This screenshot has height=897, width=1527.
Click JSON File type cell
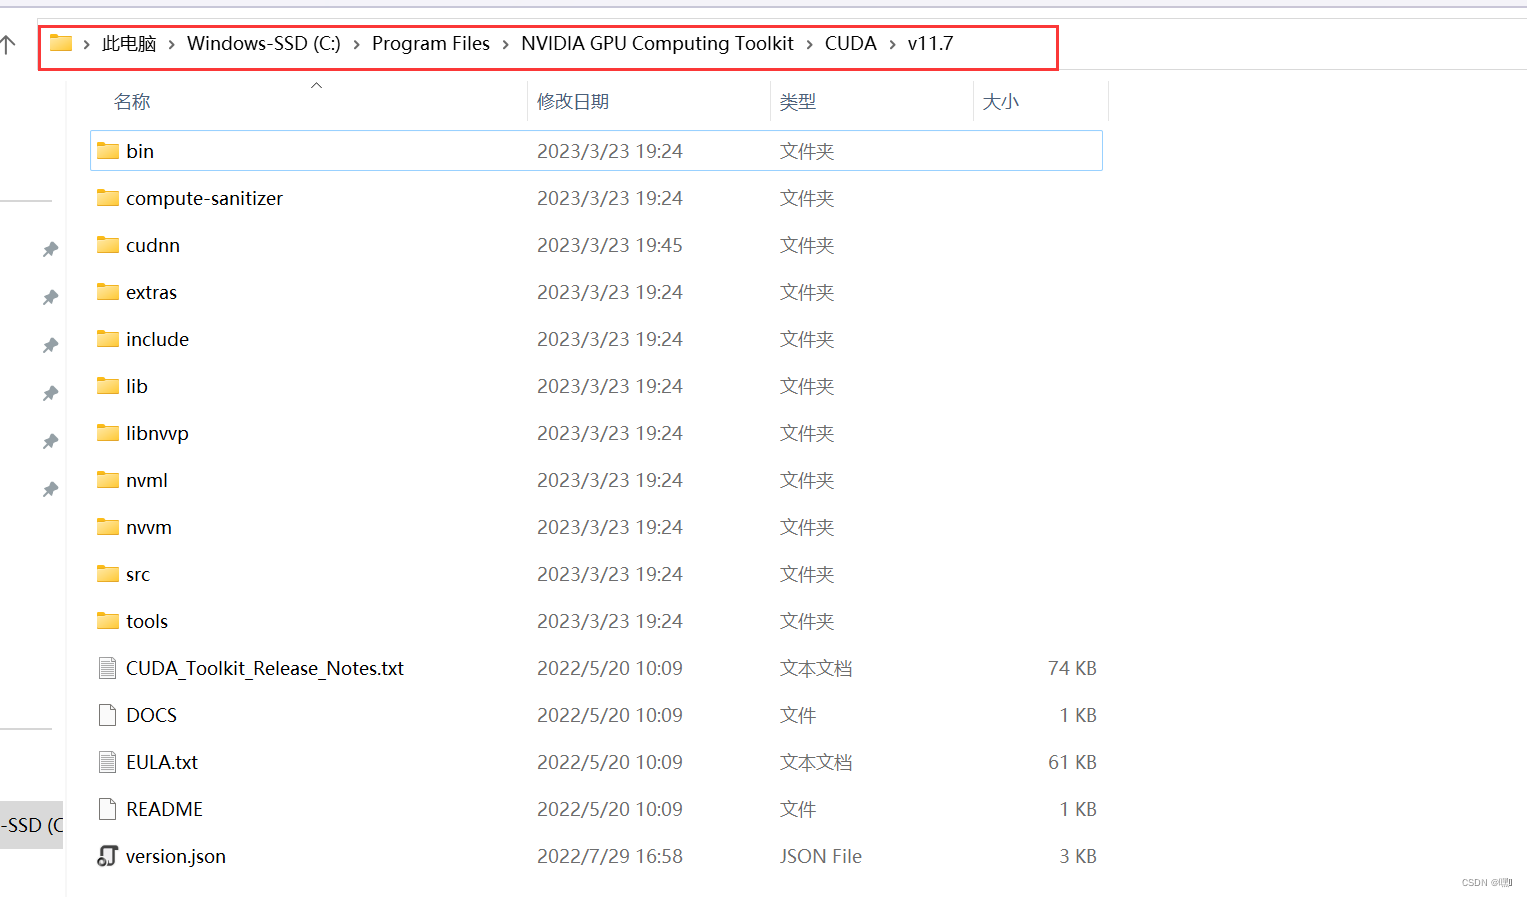(821, 856)
